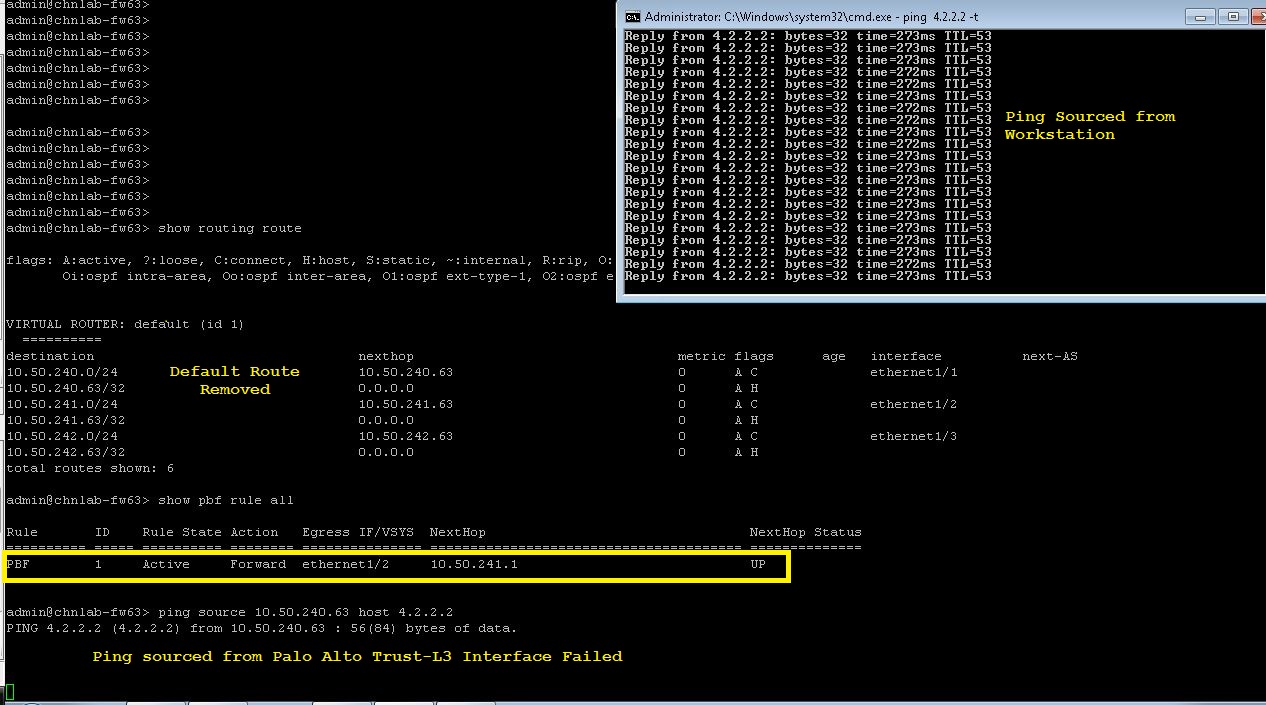Viewport: 1266px width, 705px height.
Task: Select PBF rule nexthop 10.50.241.1
Action: (474, 564)
